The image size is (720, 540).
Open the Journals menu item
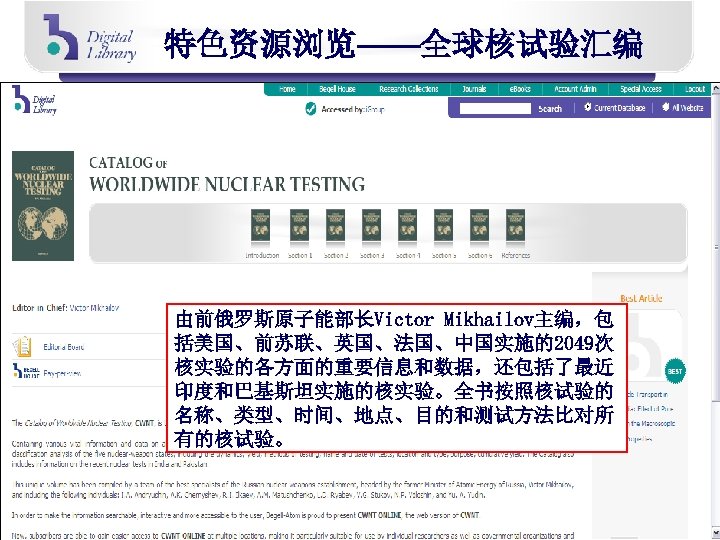(474, 89)
